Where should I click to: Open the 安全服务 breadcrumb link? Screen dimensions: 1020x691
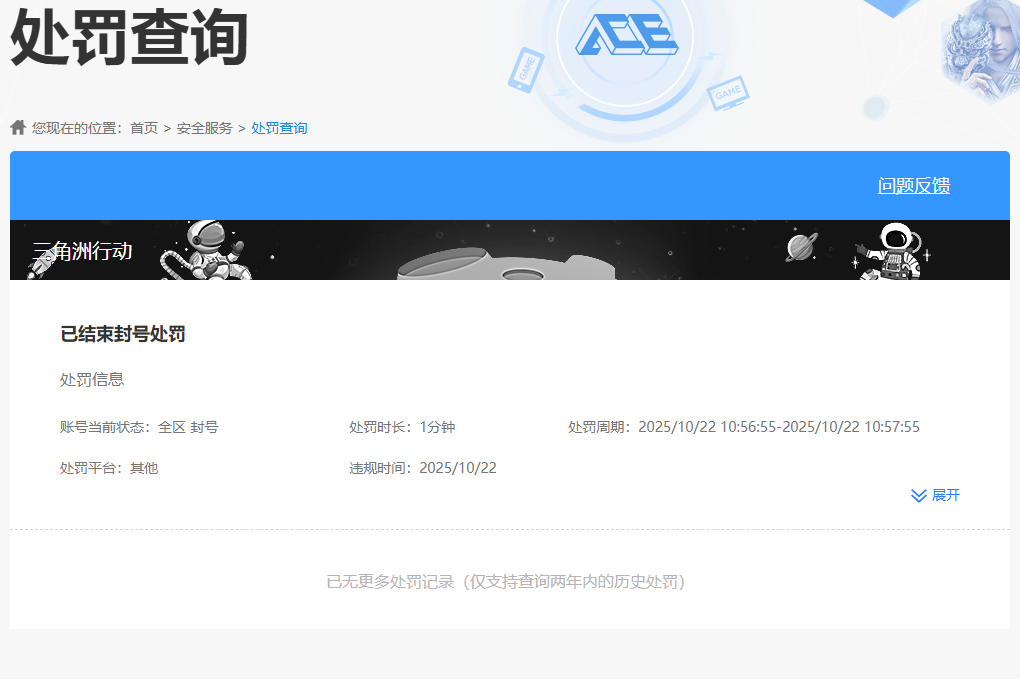207,127
